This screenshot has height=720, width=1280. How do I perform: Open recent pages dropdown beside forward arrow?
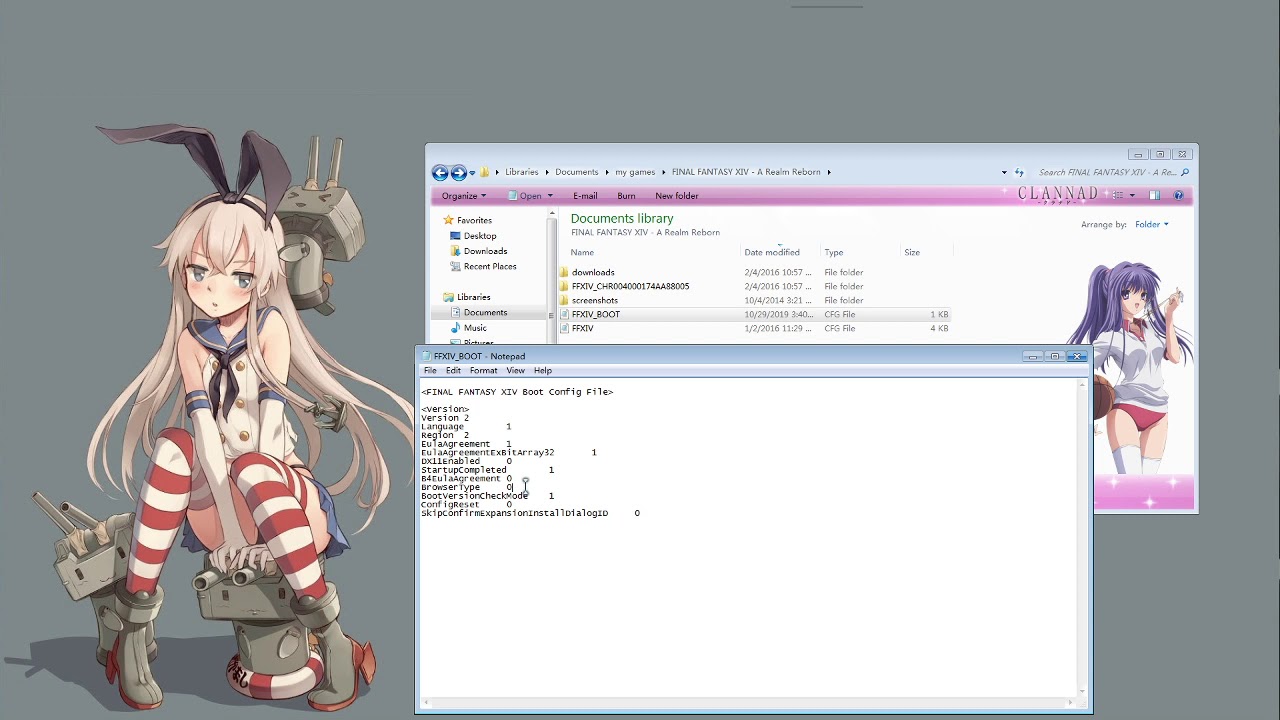[x=472, y=173]
